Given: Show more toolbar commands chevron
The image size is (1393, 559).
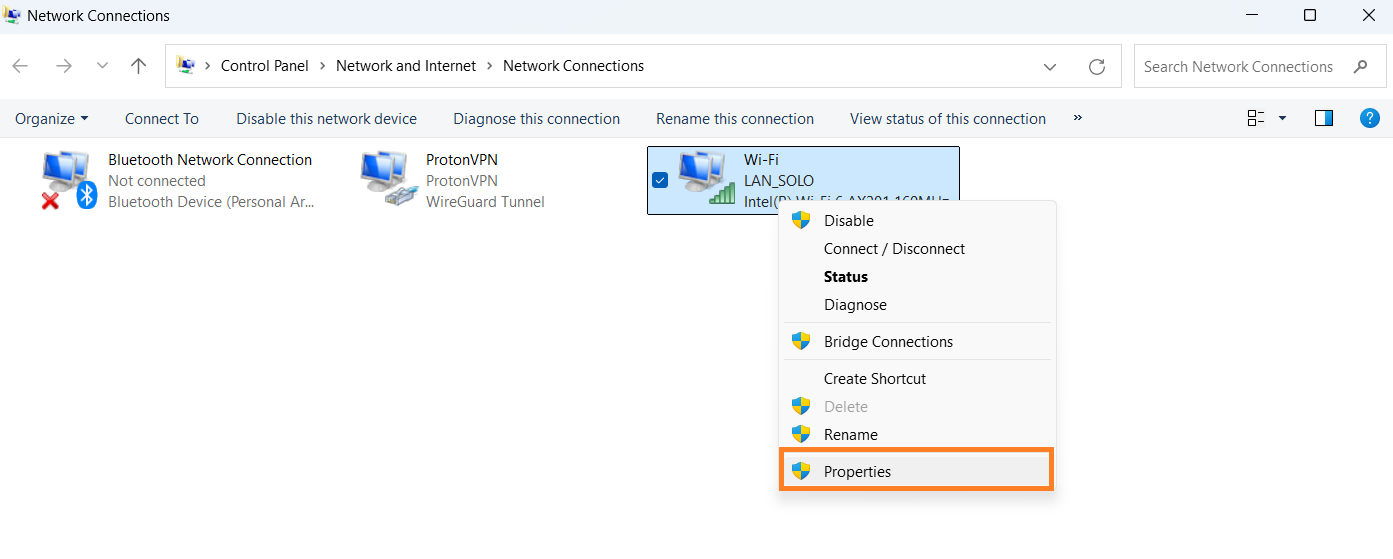Looking at the screenshot, I should pos(1078,118).
